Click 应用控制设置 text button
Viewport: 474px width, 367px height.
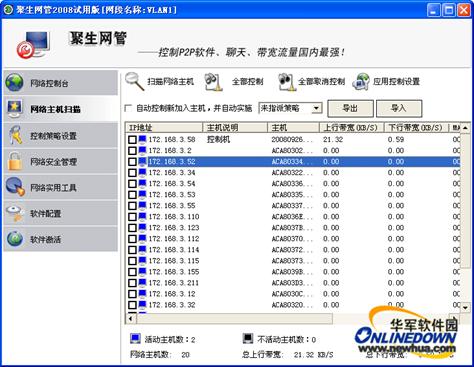click(x=396, y=81)
